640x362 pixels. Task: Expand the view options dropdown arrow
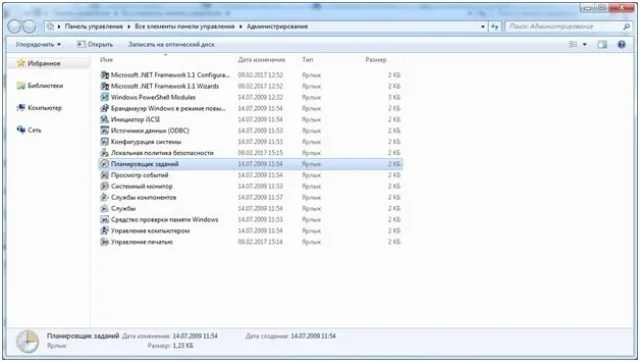(x=584, y=44)
